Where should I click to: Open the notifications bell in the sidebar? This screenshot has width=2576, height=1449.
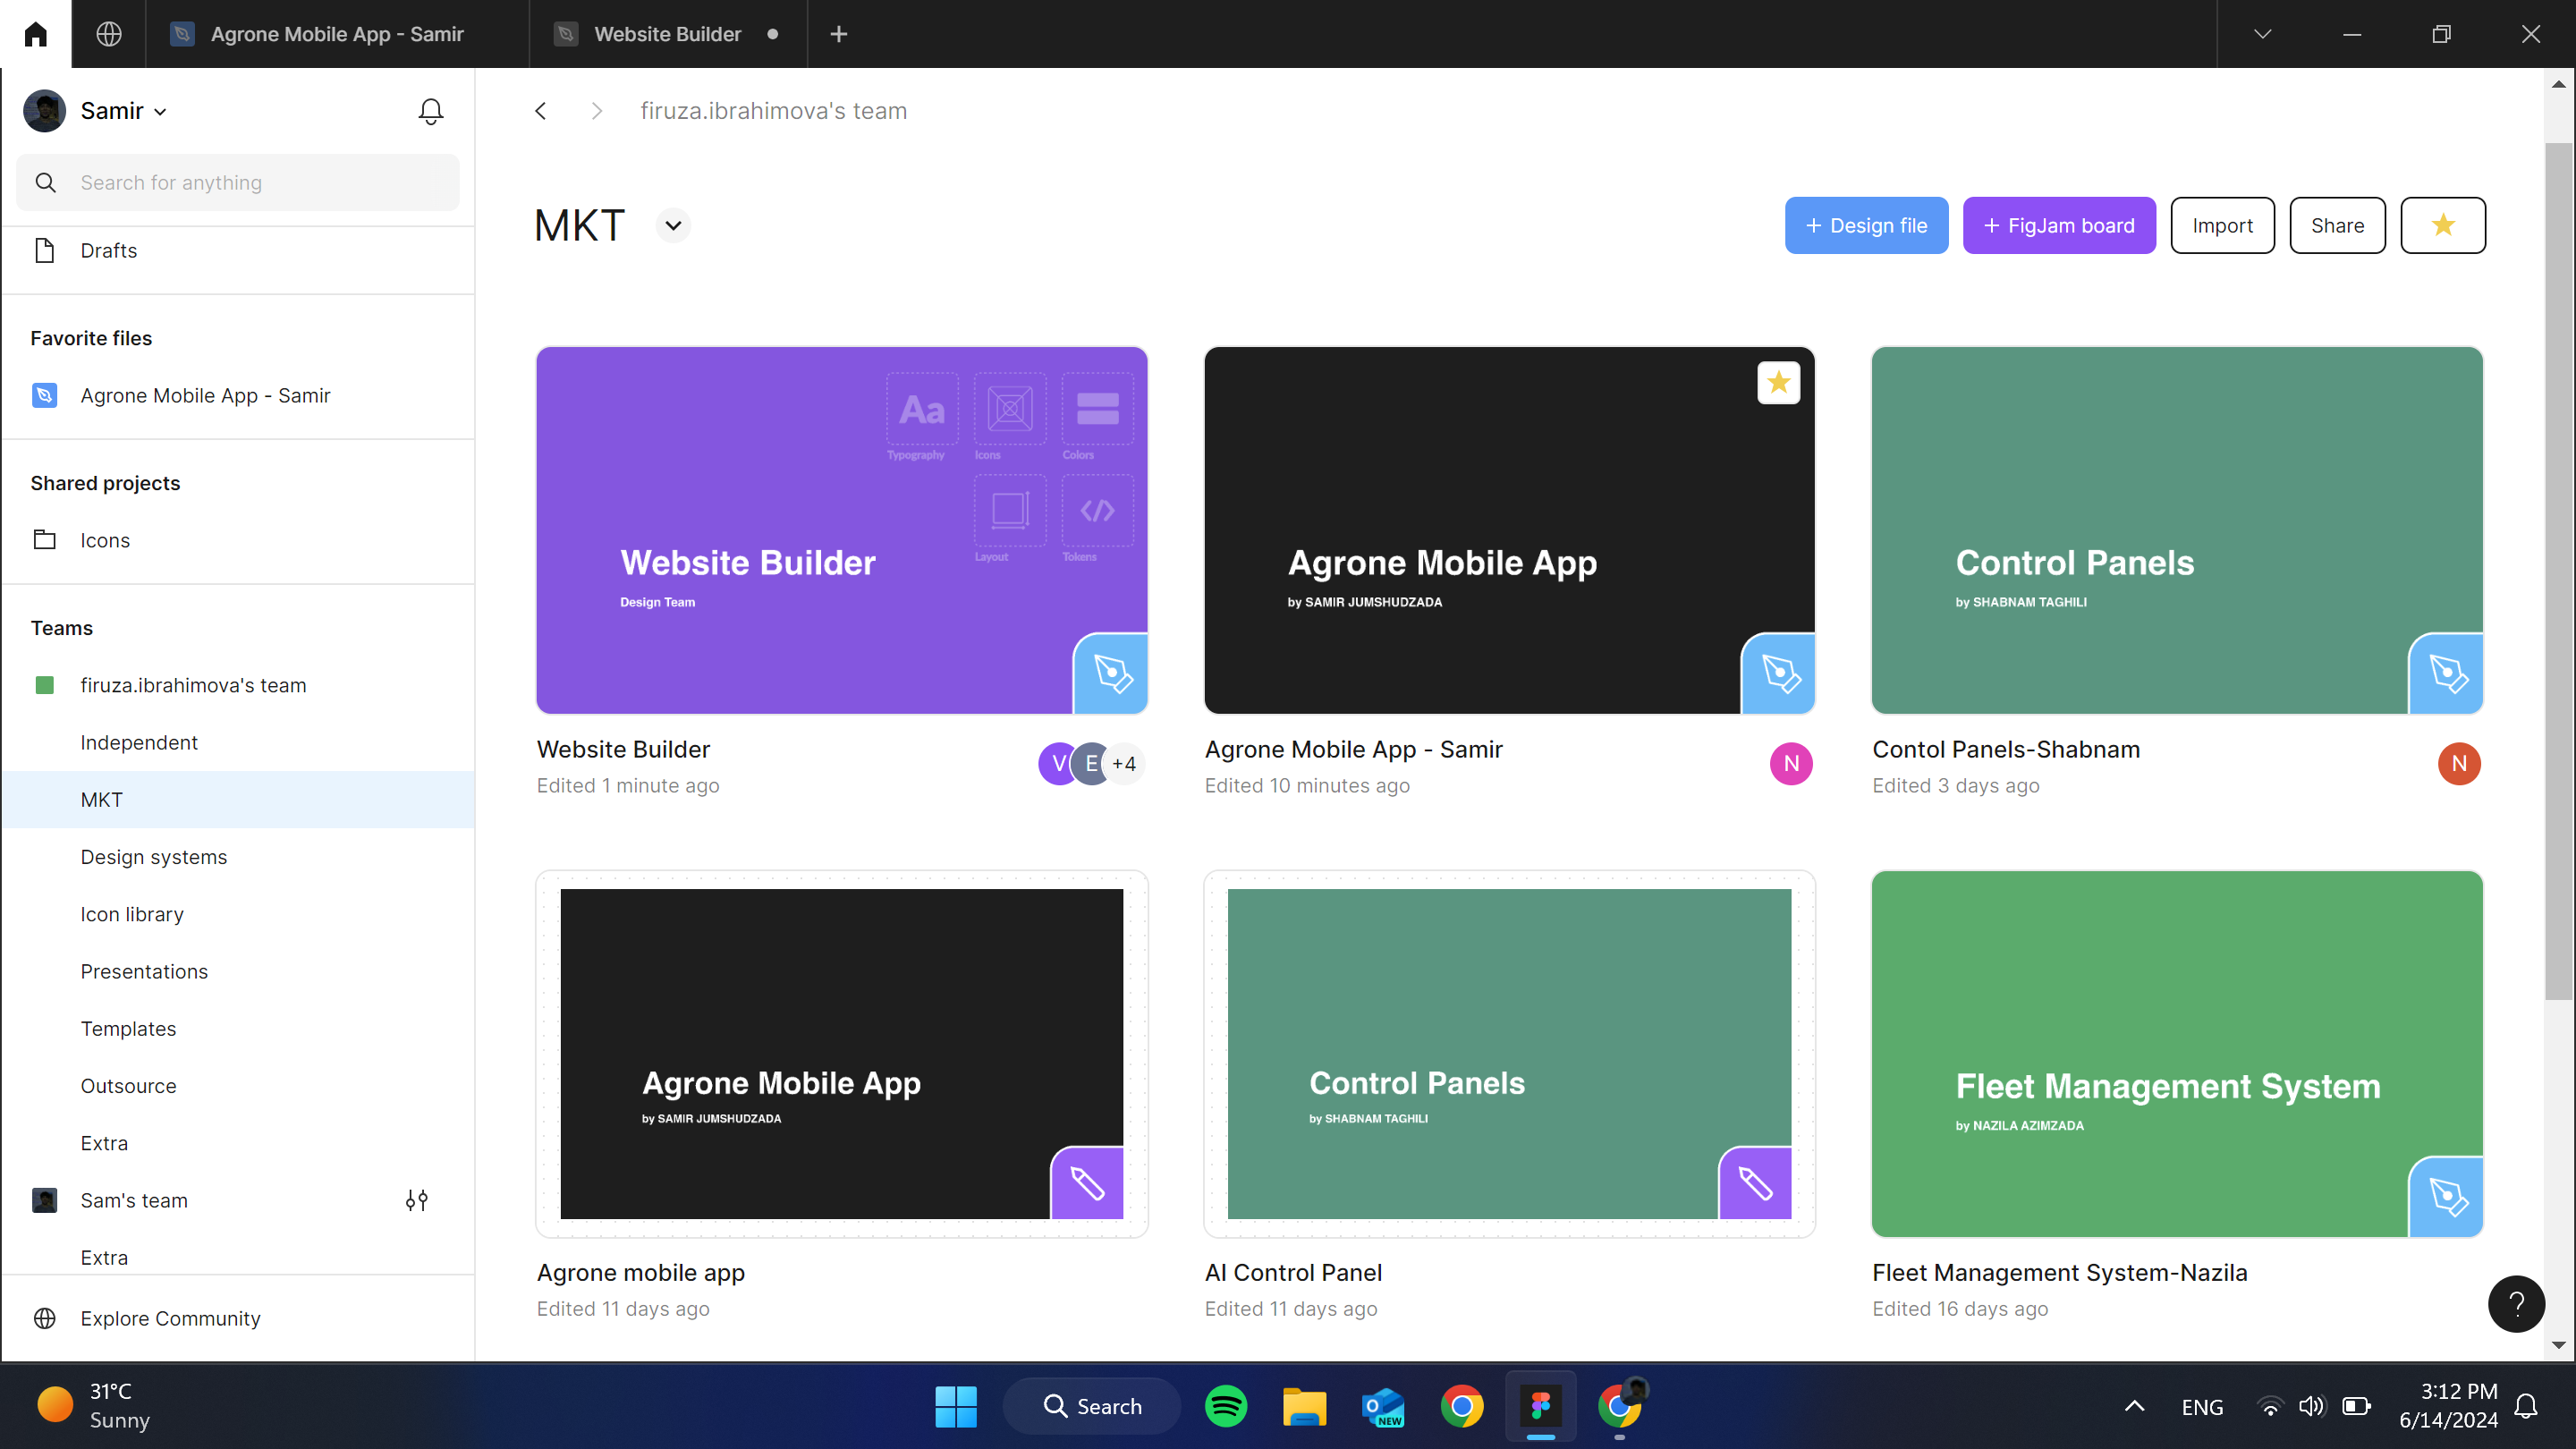(431, 111)
